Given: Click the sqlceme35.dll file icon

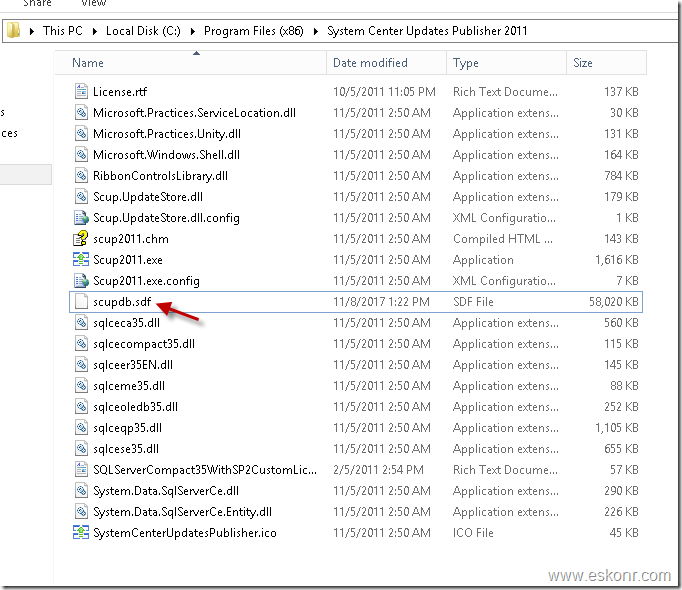Looking at the screenshot, I should pyautogui.click(x=81, y=386).
